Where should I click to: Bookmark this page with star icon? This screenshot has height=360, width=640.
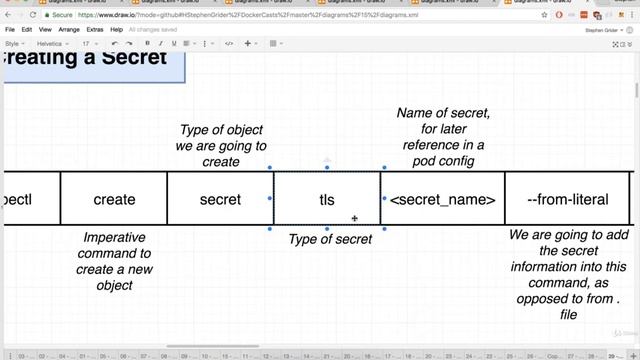544,15
